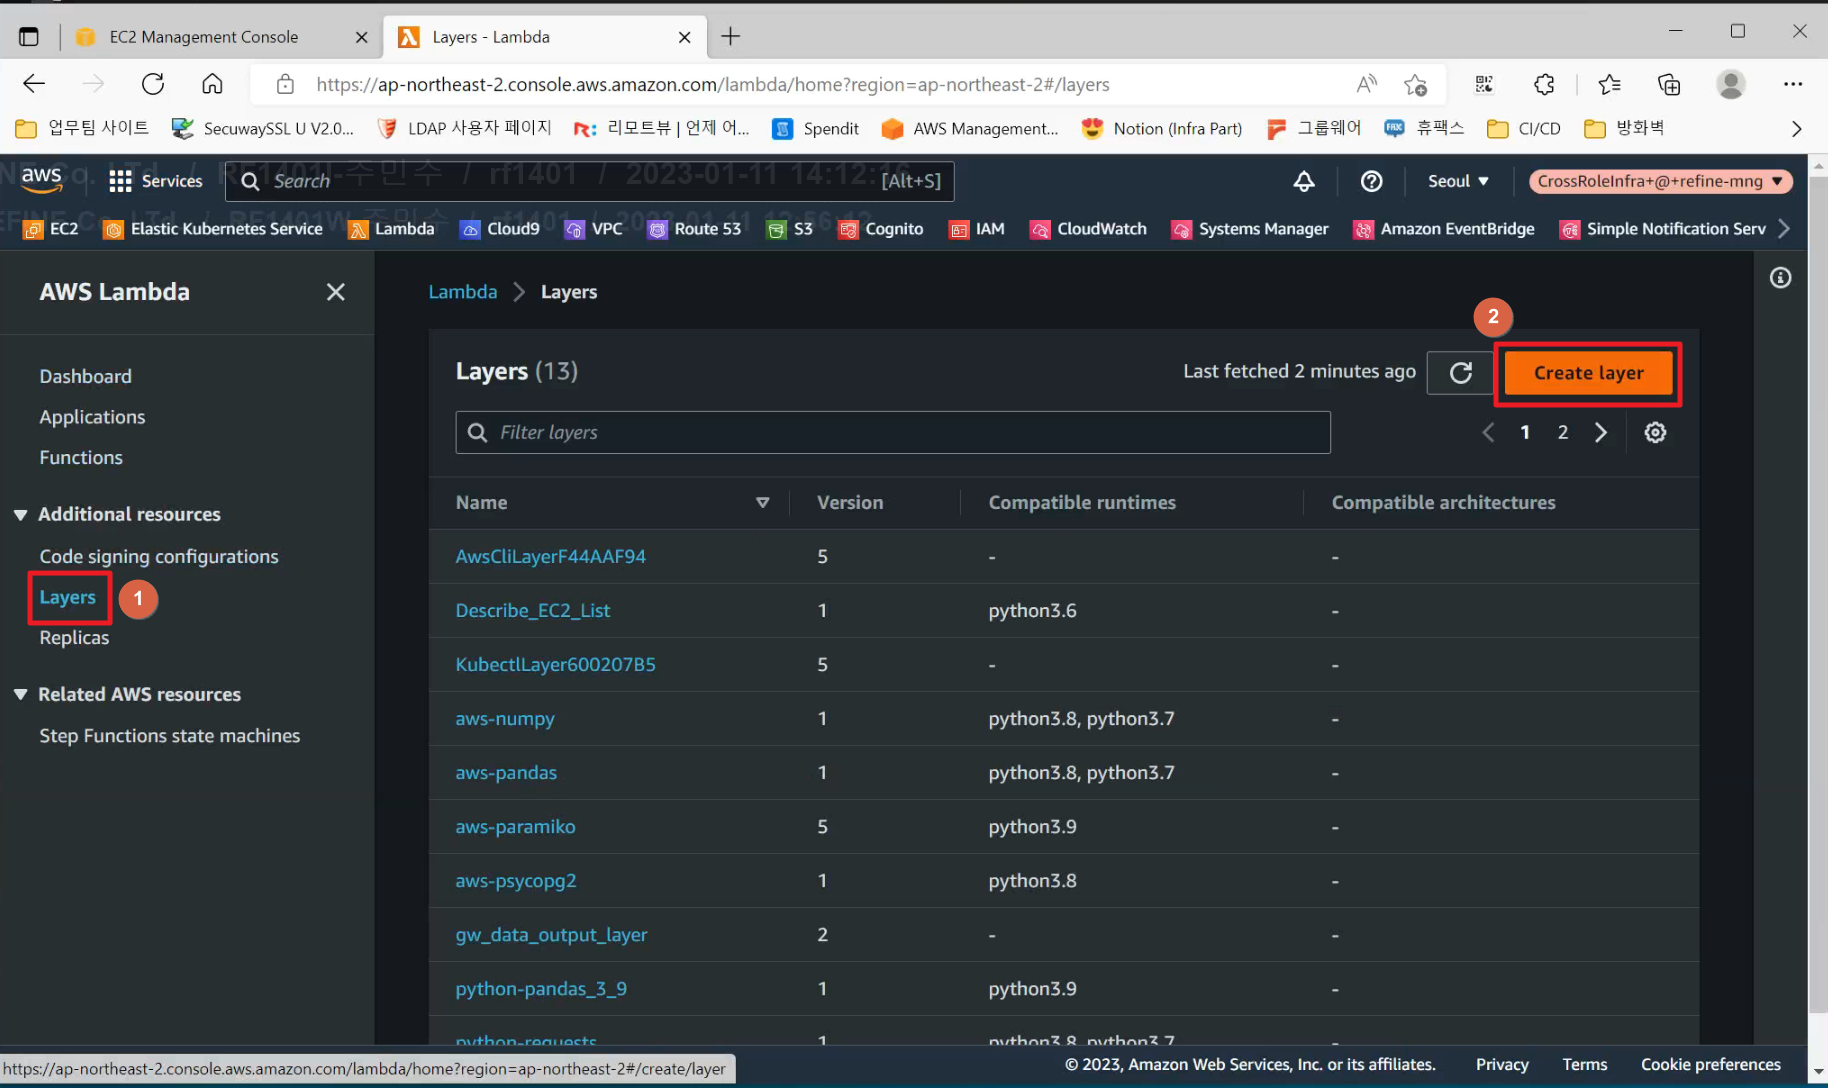
Task: Open Cloud9 favorite shortcut
Action: click(500, 229)
